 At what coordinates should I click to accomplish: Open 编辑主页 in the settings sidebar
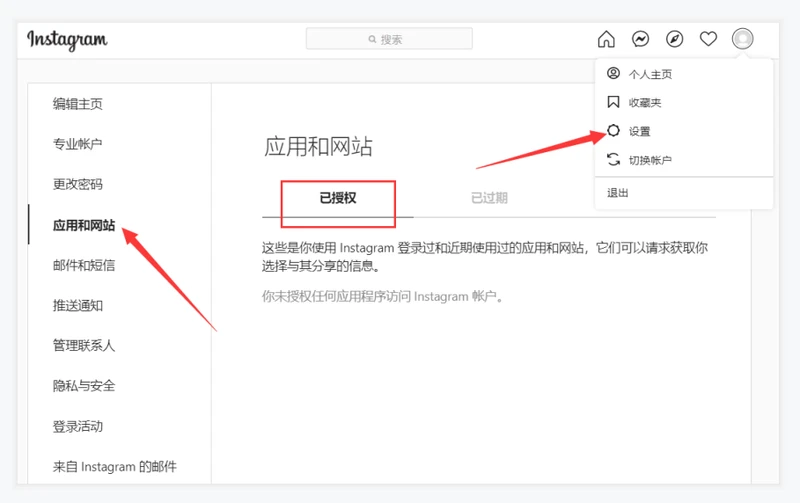pyautogui.click(x=78, y=104)
